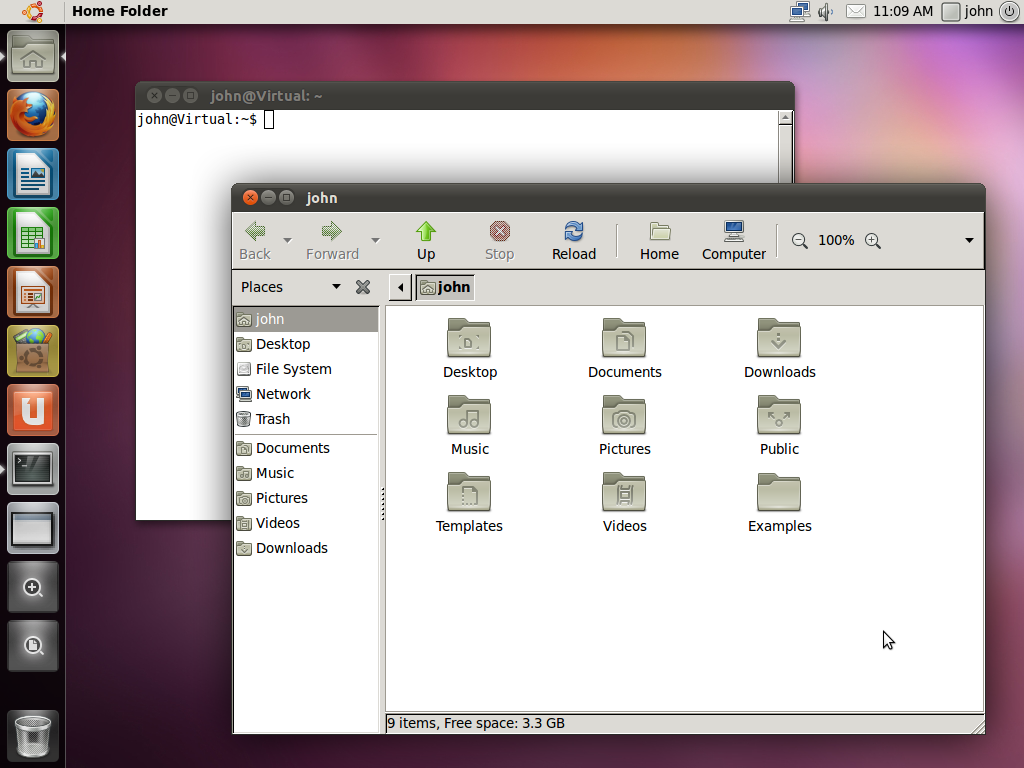
Task: Navigate Up to the parent folder
Action: 425,240
